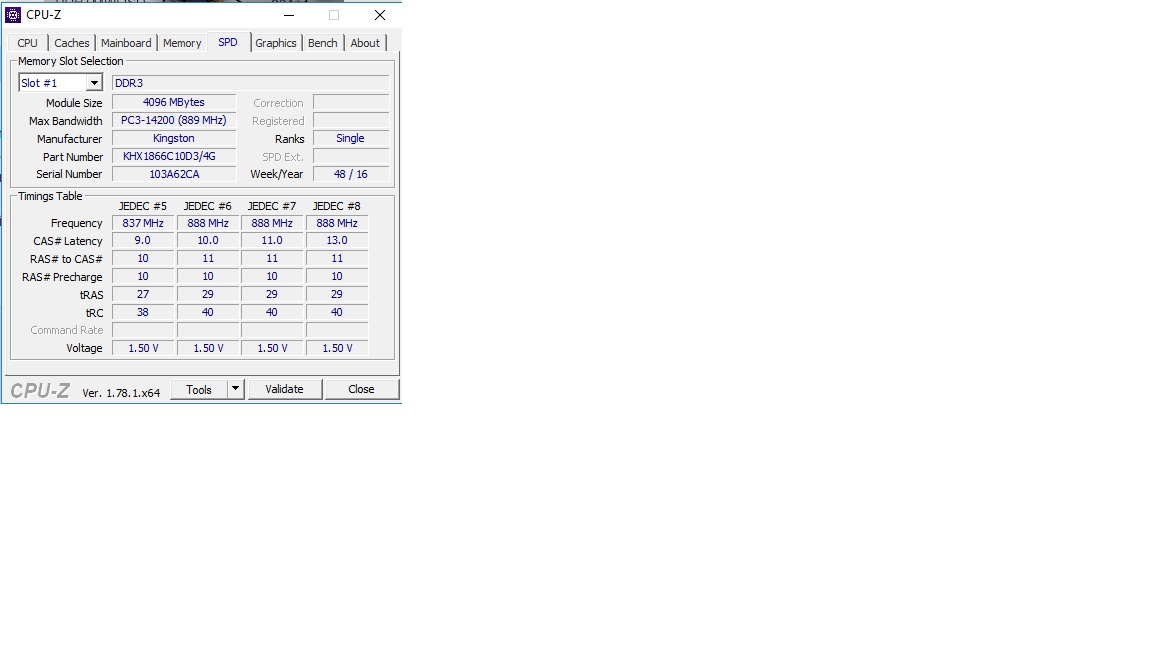This screenshot has width=1152, height=648.
Task: Click the serial number 103A62CA
Action: click(x=174, y=174)
